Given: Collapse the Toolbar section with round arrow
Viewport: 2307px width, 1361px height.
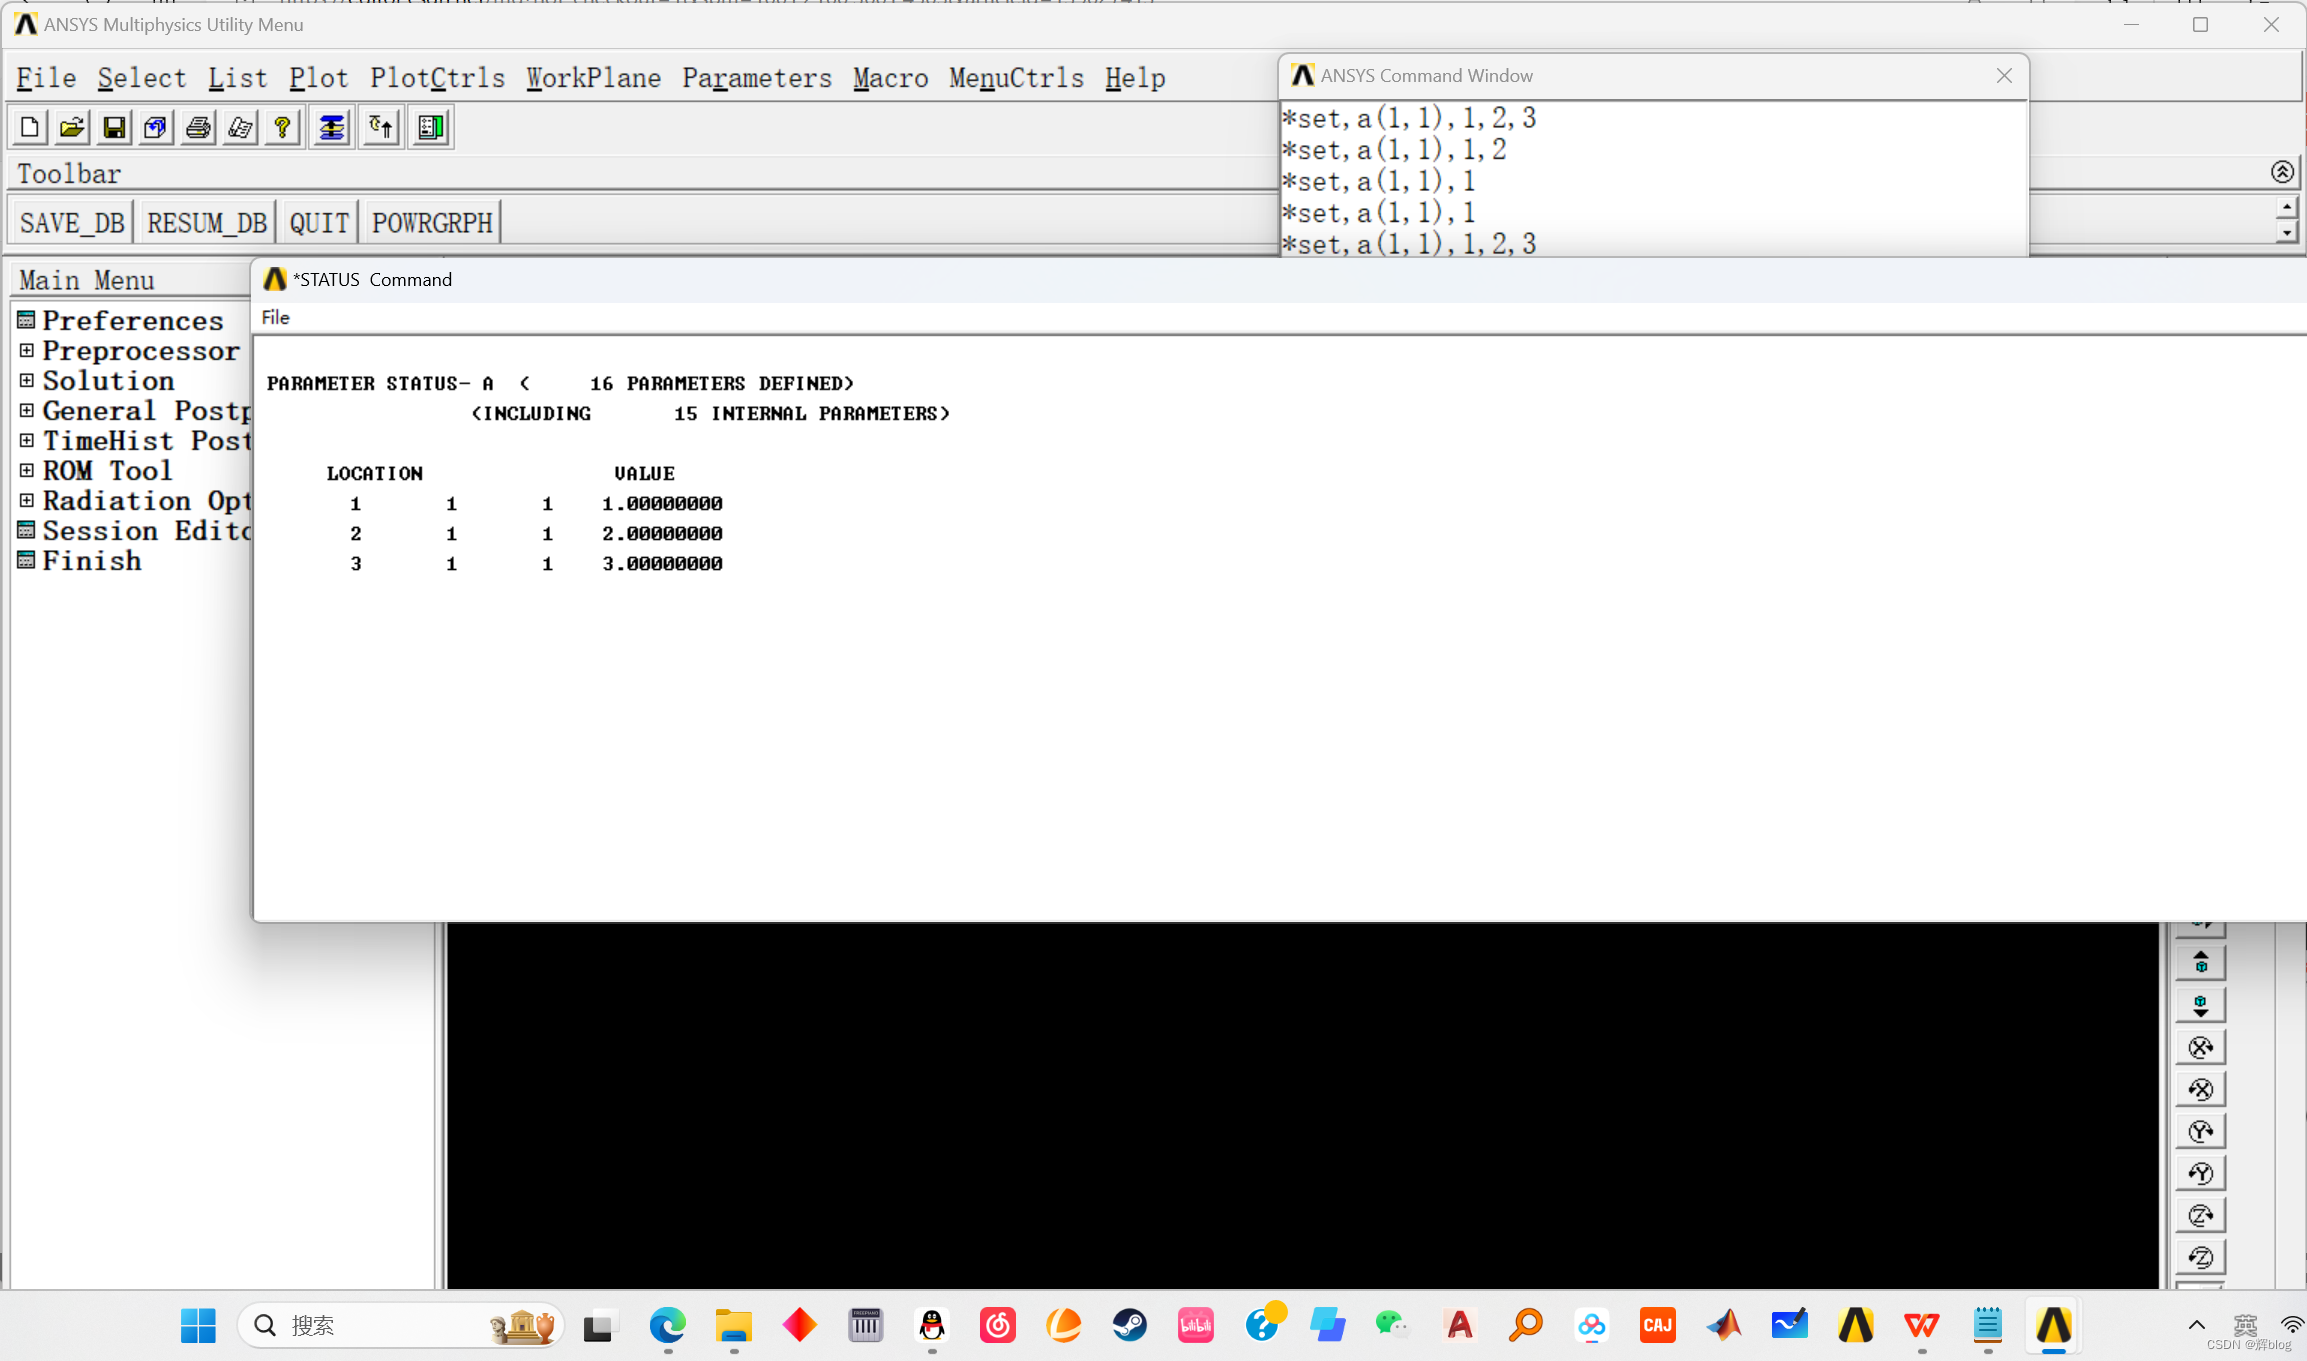Looking at the screenshot, I should tap(2282, 172).
